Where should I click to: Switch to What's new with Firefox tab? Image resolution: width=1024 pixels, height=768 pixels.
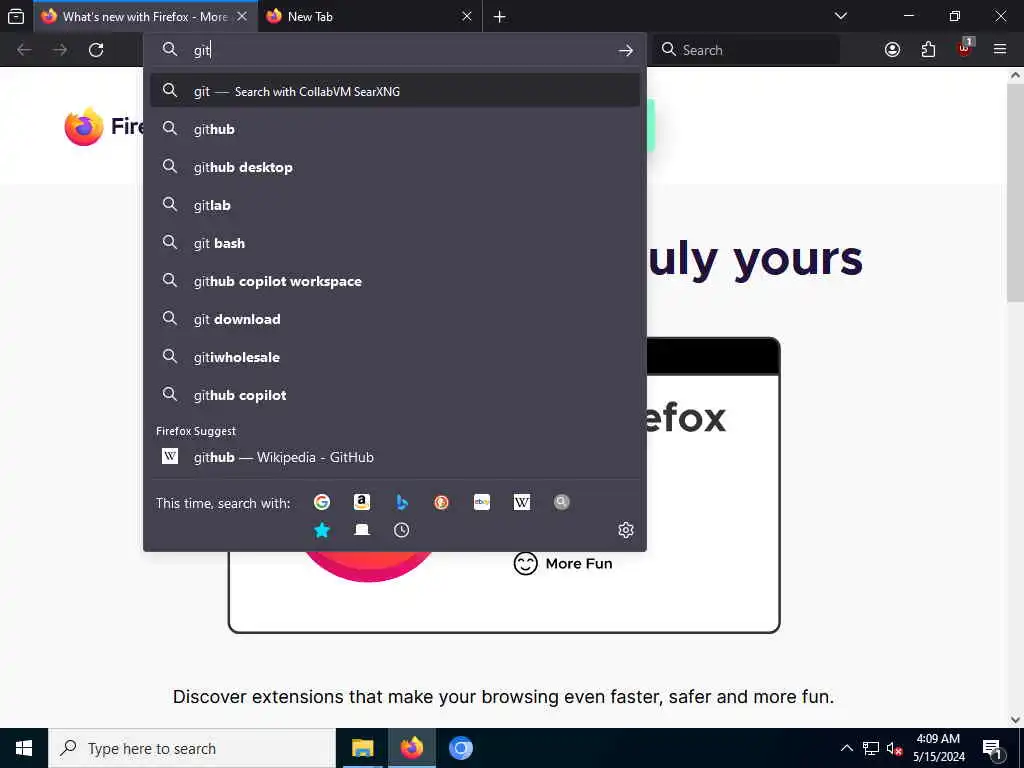[x=145, y=16]
